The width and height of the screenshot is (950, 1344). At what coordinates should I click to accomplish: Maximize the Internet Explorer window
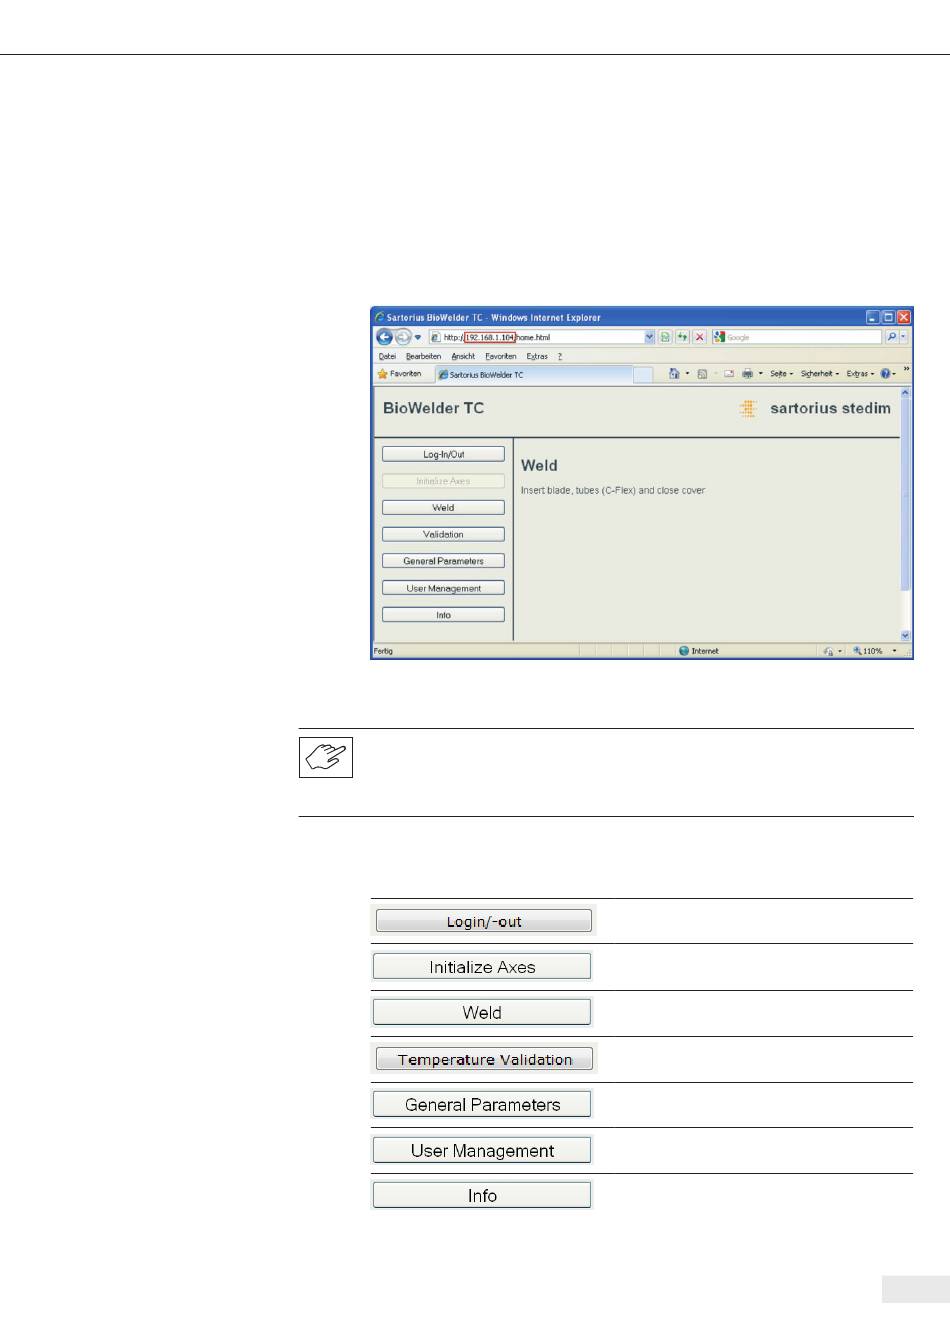coord(888,317)
